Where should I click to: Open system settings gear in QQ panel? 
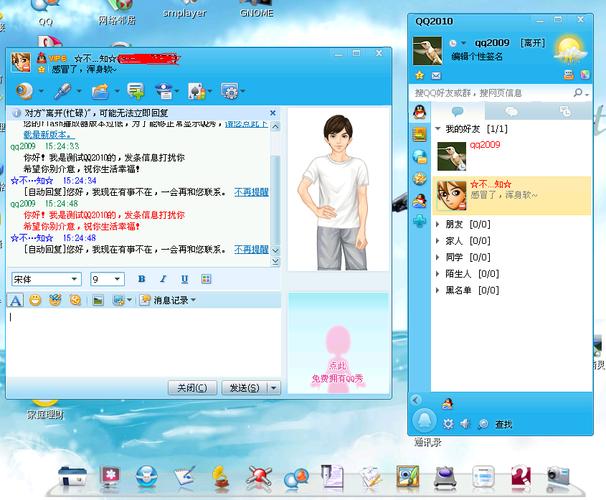(448, 424)
